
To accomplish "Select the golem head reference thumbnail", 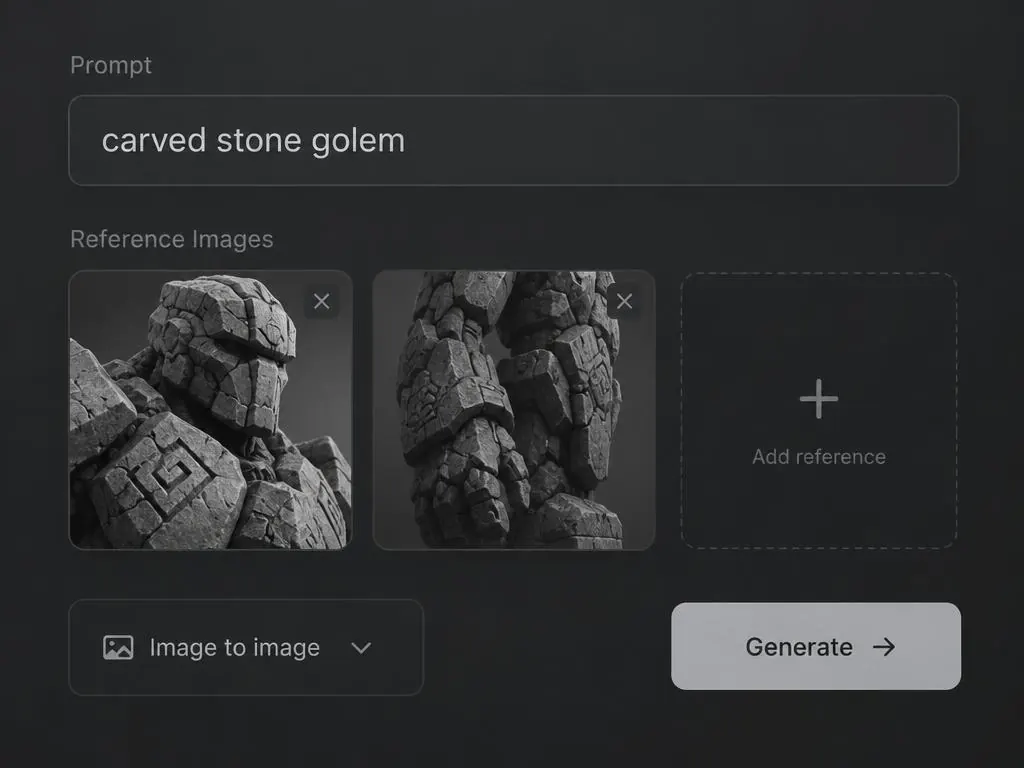I will (211, 410).
